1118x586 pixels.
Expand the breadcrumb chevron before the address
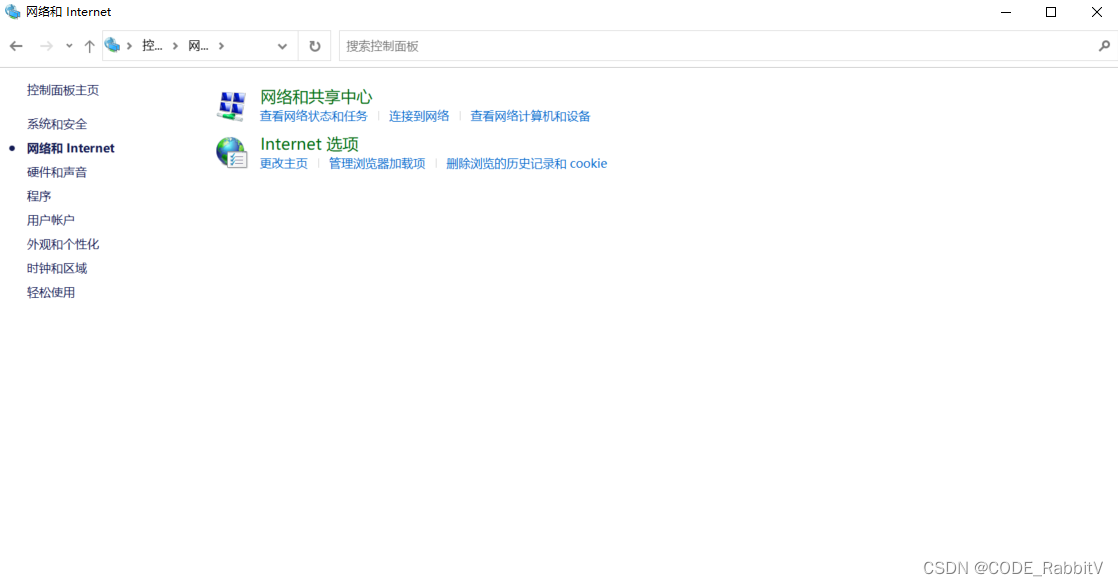(128, 45)
